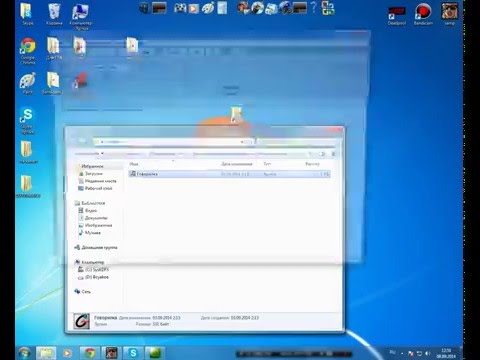Click the Explorer address bar field
The width and height of the screenshot is (480, 360).
pyautogui.click(x=170, y=142)
